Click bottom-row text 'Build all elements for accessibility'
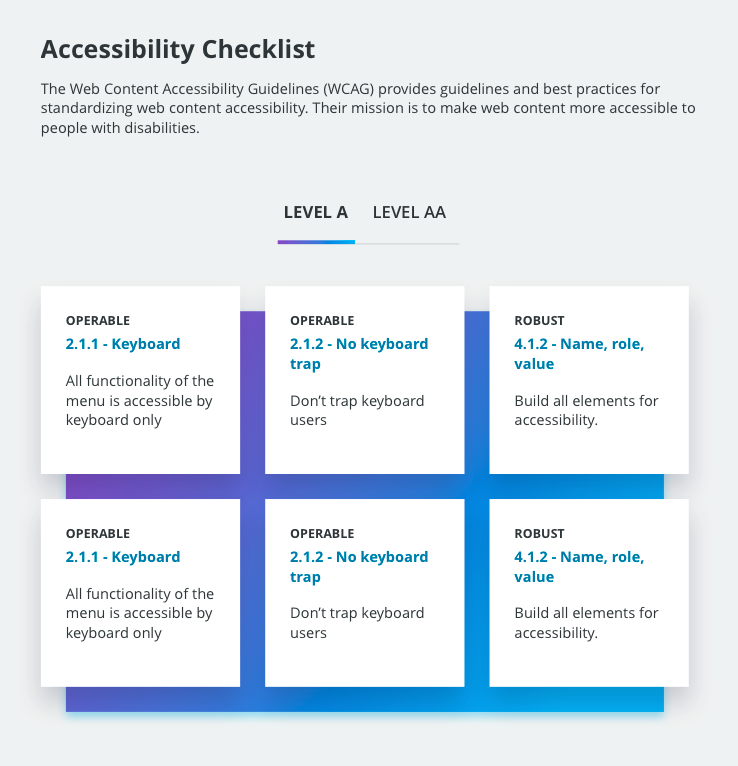This screenshot has width=738, height=766. click(586, 623)
